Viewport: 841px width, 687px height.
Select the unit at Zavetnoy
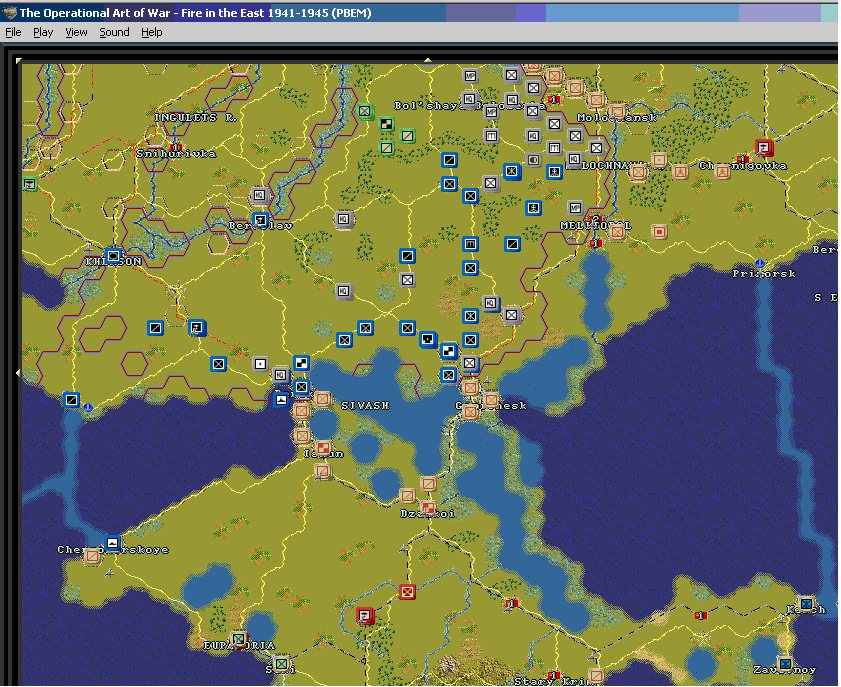click(x=785, y=664)
